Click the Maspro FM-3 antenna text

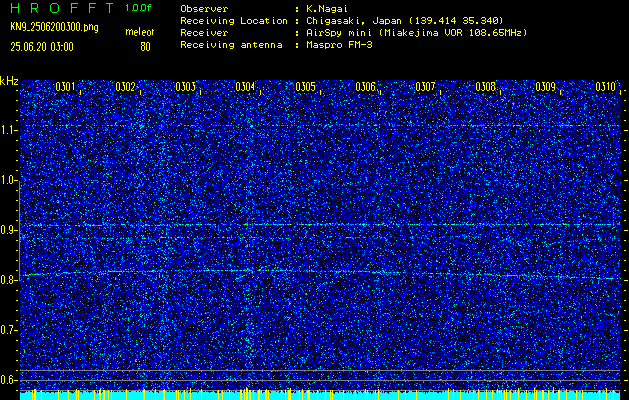[x=339, y=45]
